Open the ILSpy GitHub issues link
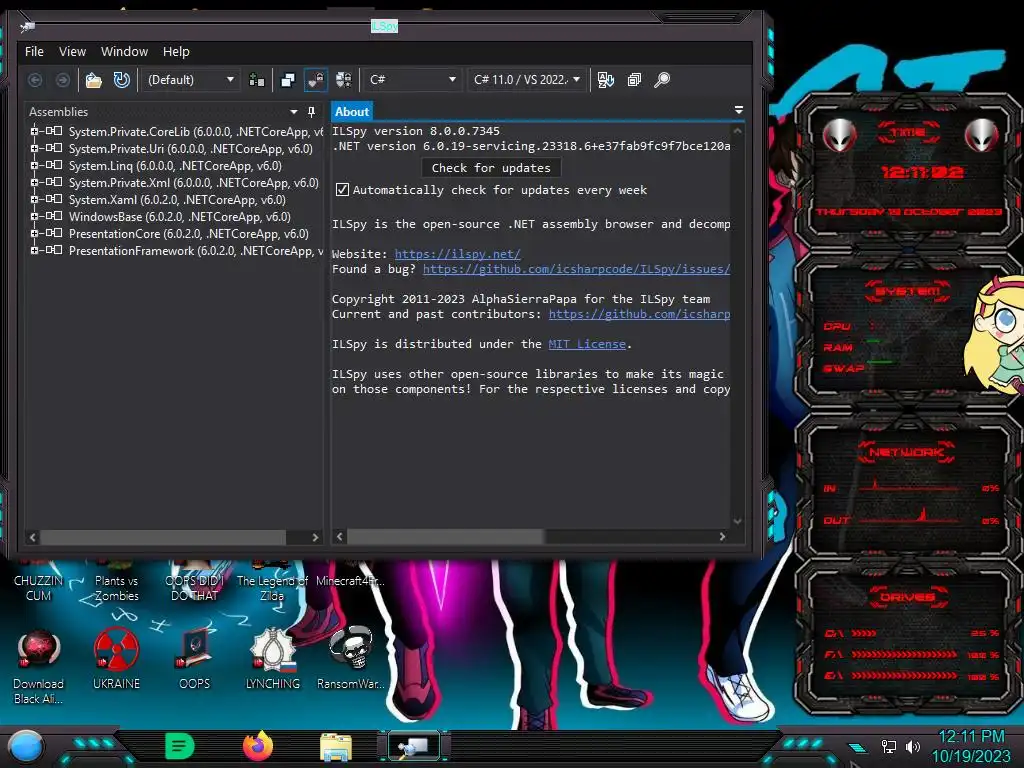 (x=576, y=269)
